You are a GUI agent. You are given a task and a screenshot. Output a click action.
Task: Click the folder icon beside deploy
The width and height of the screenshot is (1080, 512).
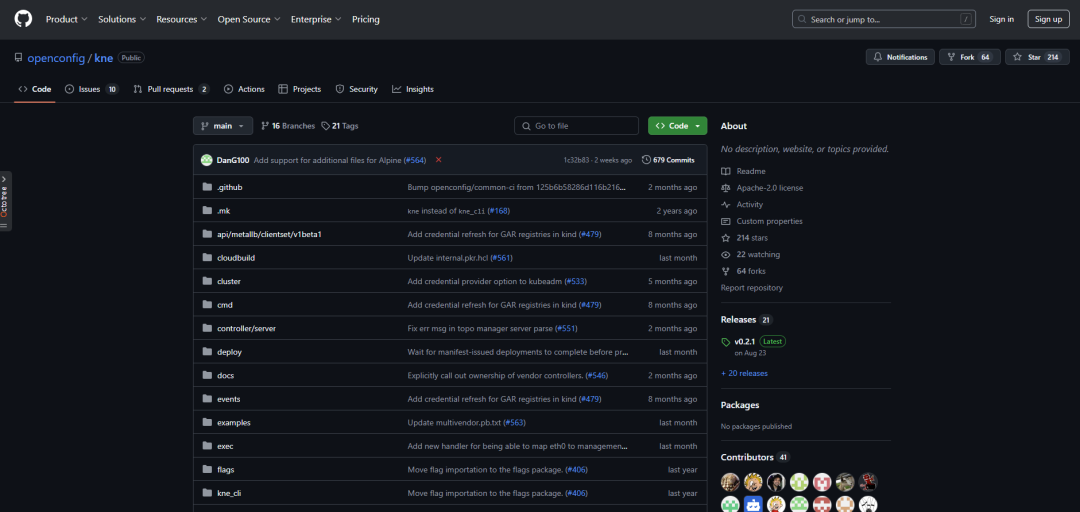(x=207, y=351)
